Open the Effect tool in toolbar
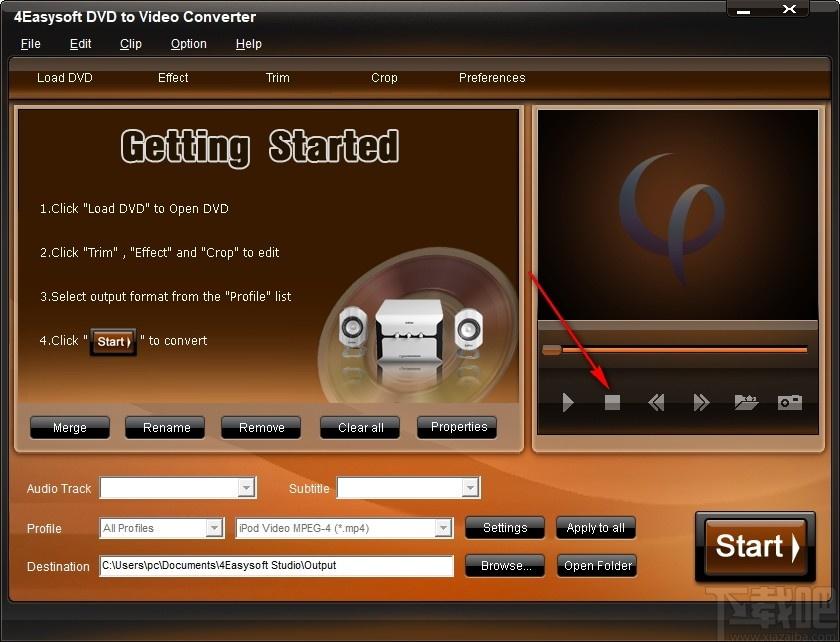The height and width of the screenshot is (642, 840). coord(173,78)
